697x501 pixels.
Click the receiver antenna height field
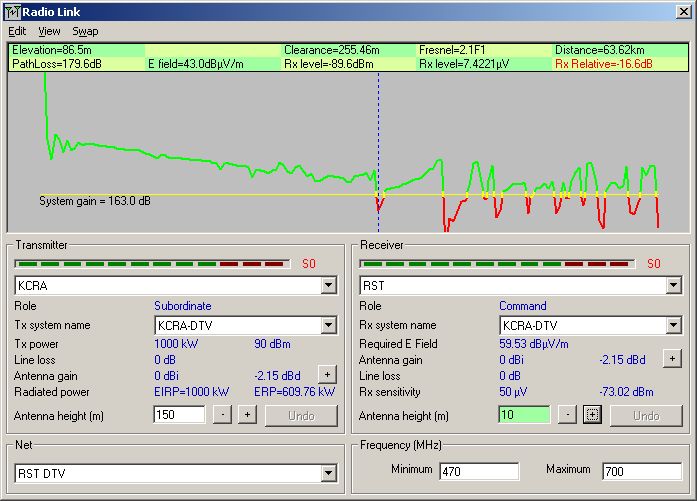coord(524,415)
